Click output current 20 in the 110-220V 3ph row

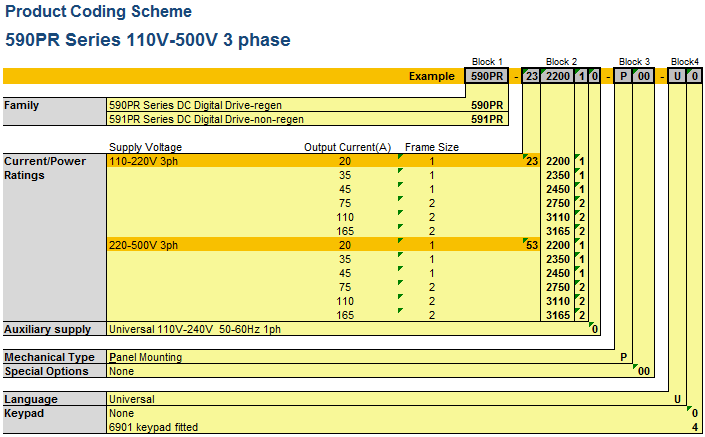click(345, 161)
